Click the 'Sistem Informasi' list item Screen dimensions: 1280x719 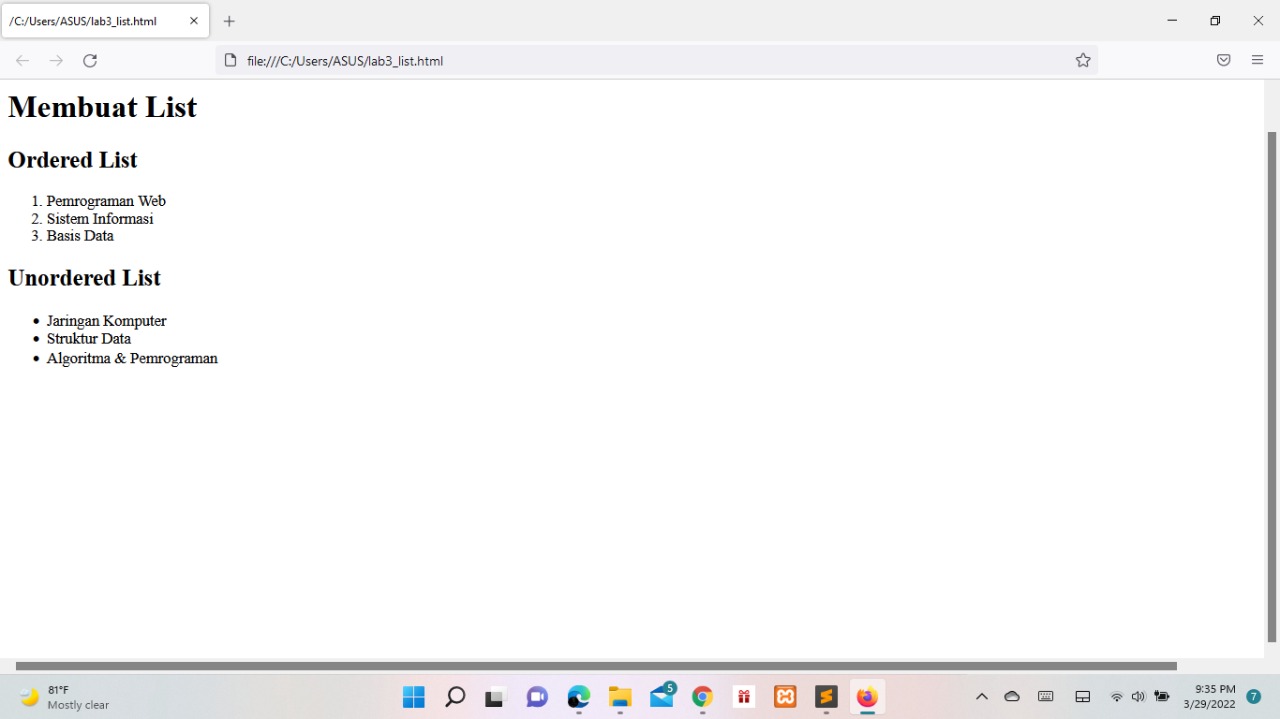click(x=100, y=219)
